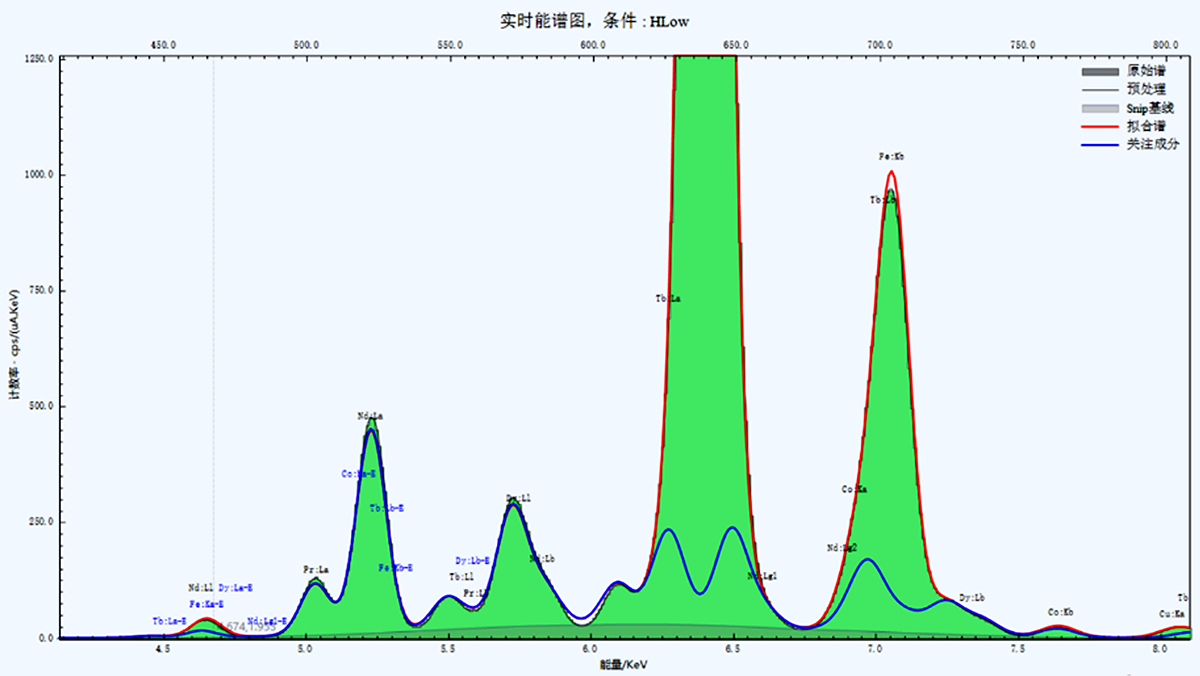Click the Co:Kb peak label
This screenshot has width=1200, height=676.
(x=1061, y=612)
